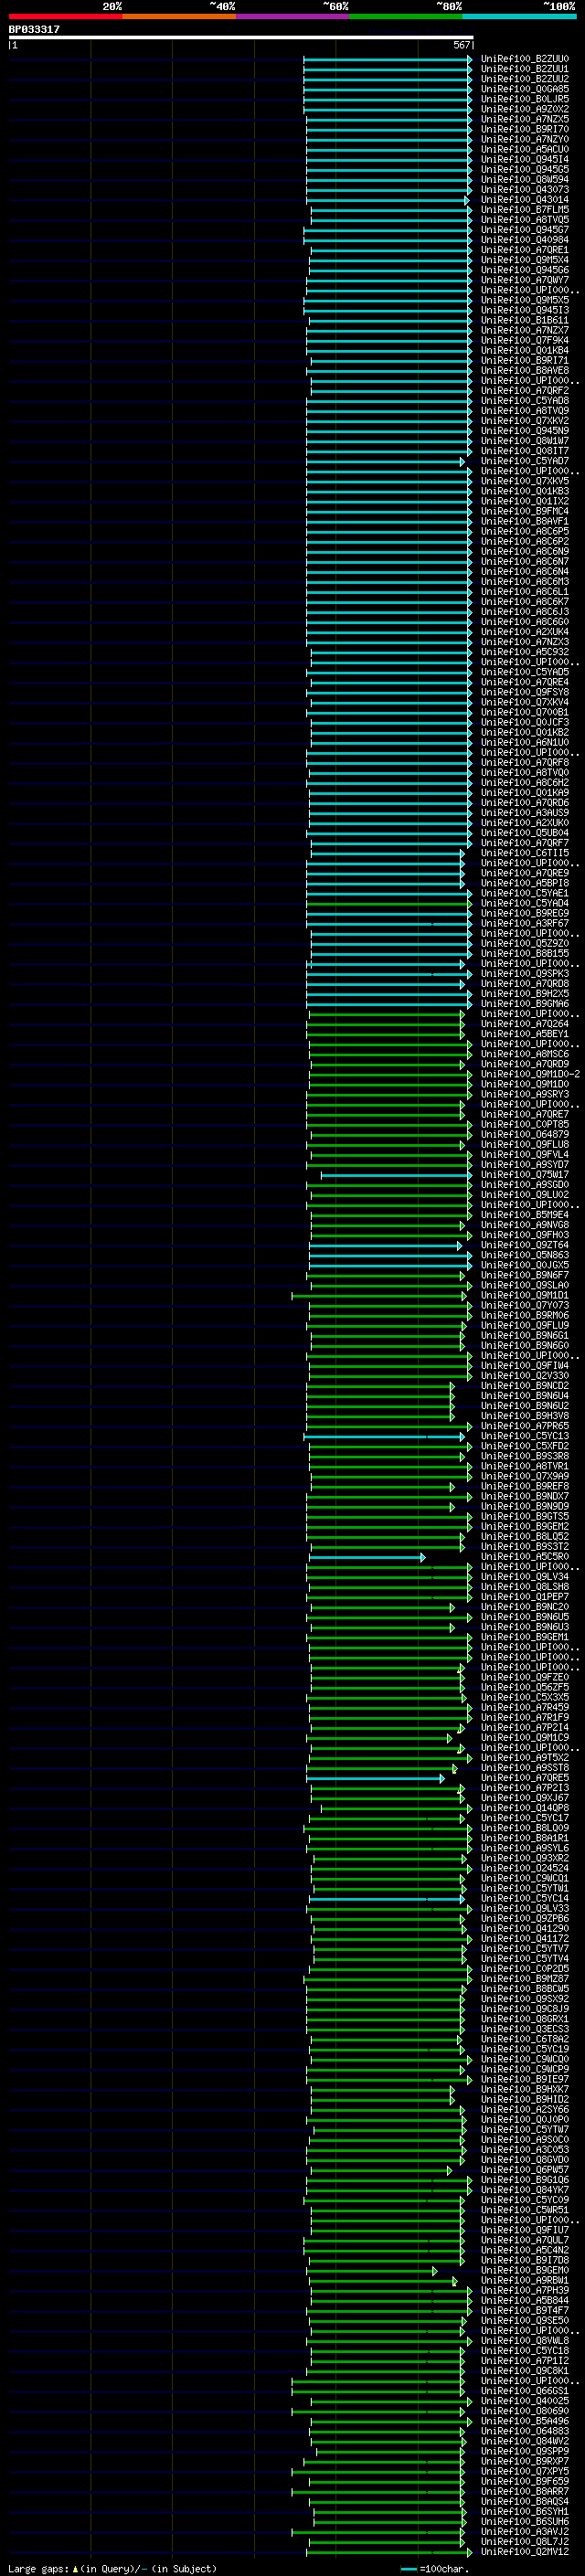Select label UniRef100_Q0JGX5
The width and height of the screenshot is (585, 2576).
pos(524,1266)
